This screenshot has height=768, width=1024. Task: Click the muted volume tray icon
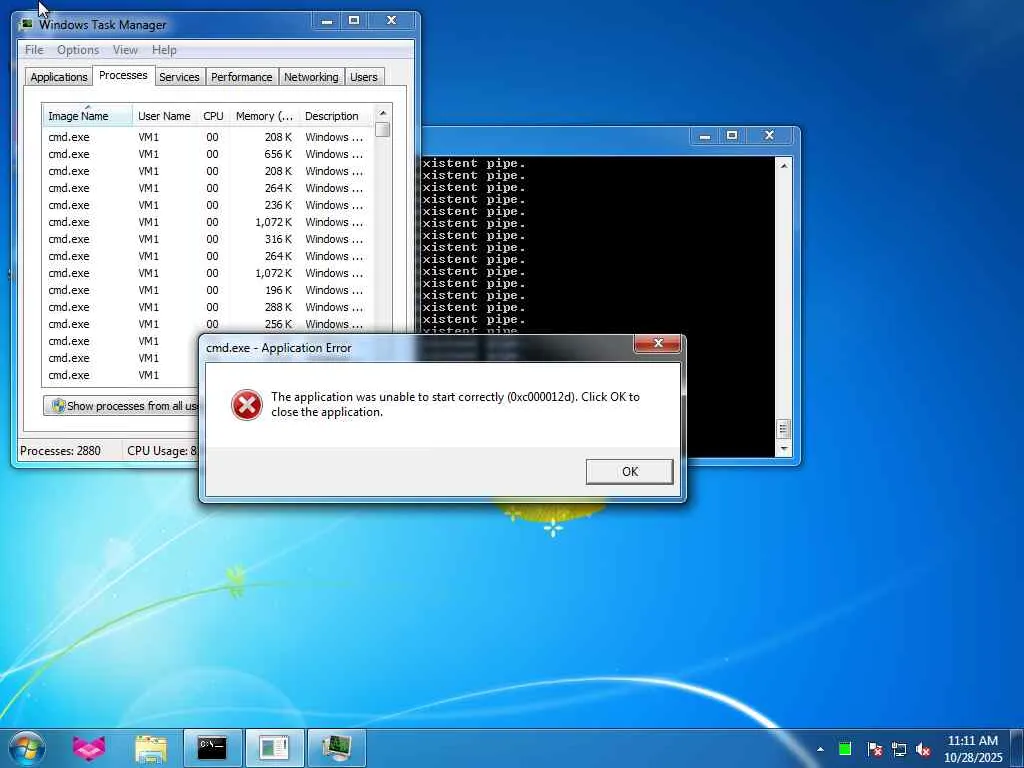pyautogui.click(x=923, y=749)
